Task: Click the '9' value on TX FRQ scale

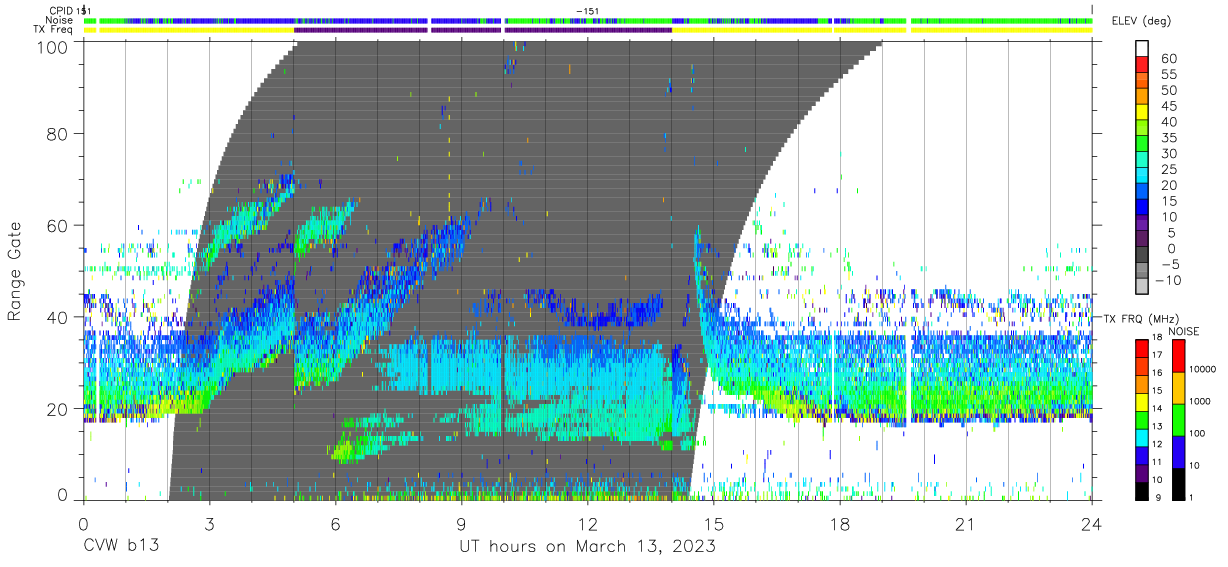Action: 1157,497
